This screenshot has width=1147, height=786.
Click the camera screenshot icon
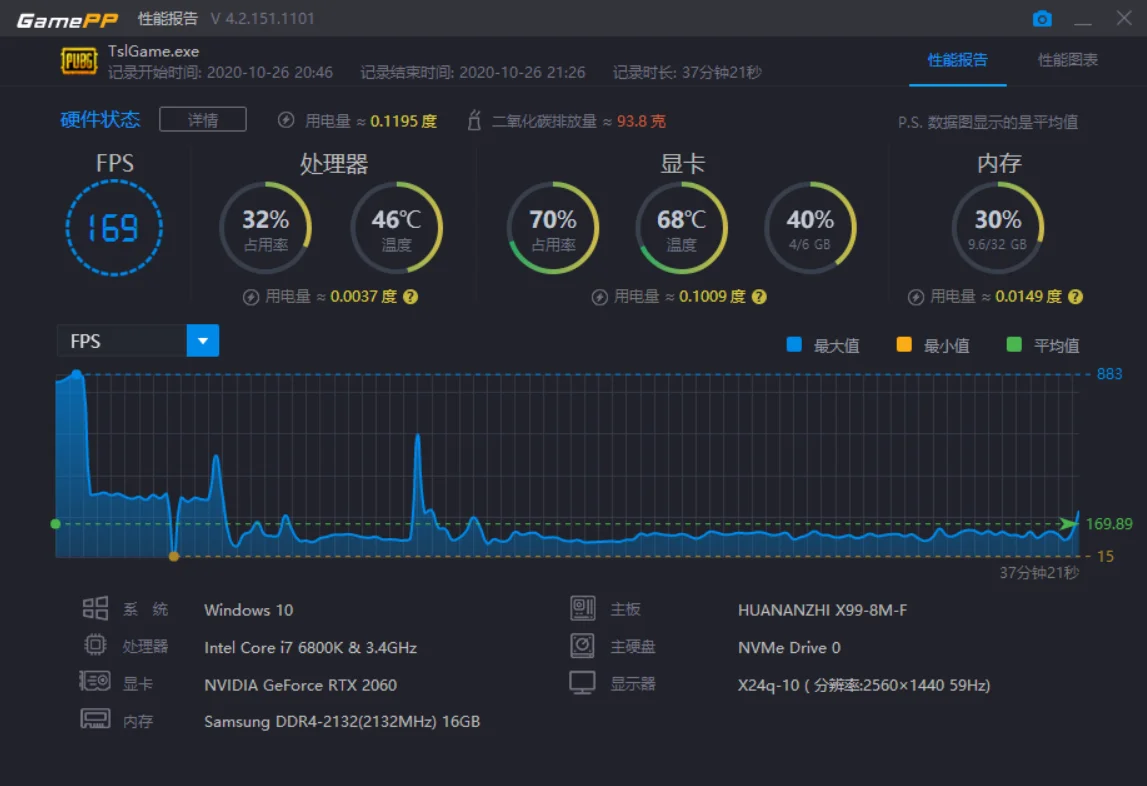(1042, 18)
